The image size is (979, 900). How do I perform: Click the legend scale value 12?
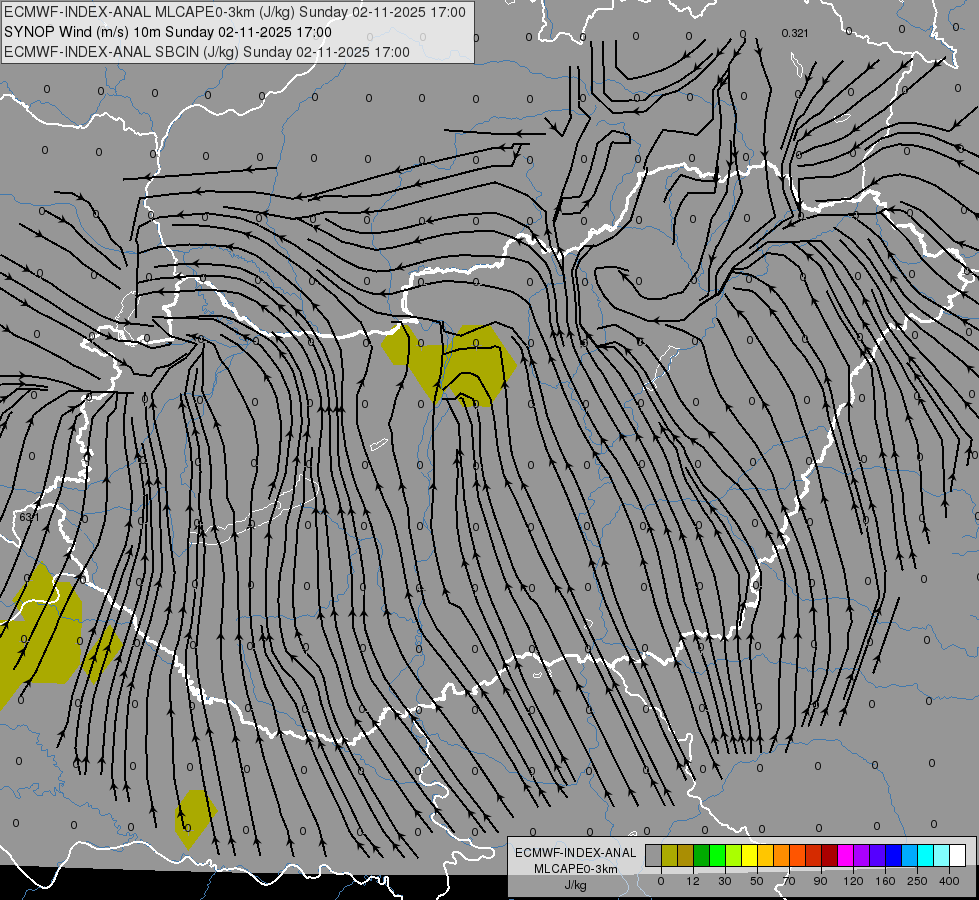(693, 881)
